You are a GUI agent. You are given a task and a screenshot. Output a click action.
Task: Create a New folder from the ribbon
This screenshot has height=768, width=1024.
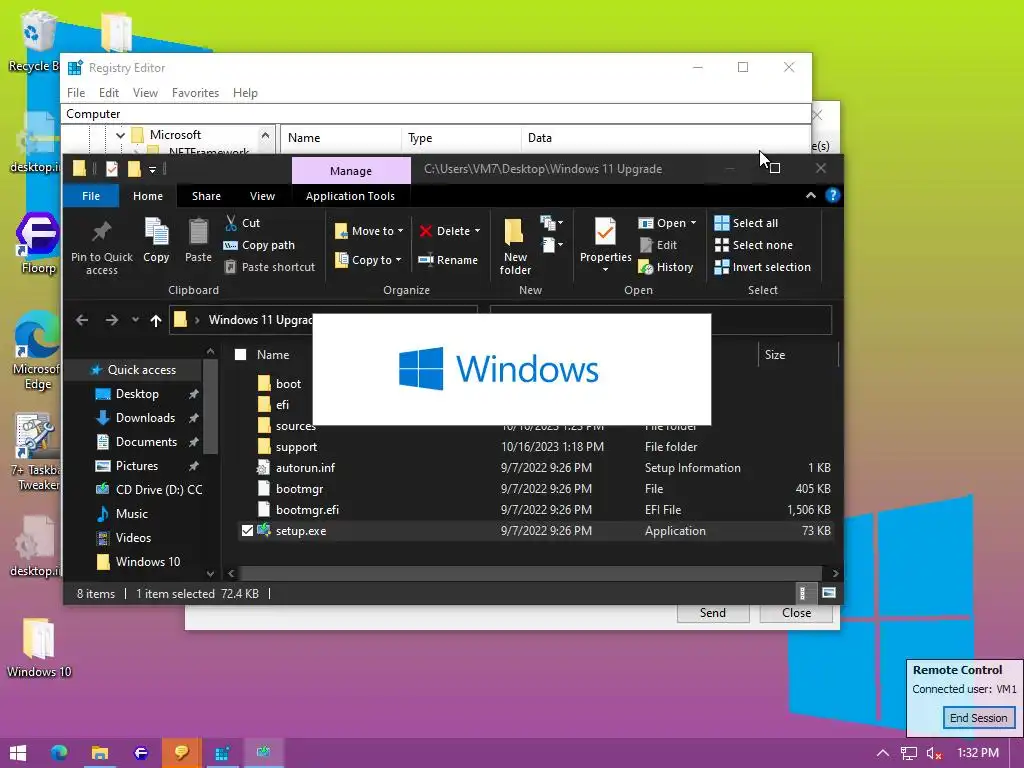point(515,246)
